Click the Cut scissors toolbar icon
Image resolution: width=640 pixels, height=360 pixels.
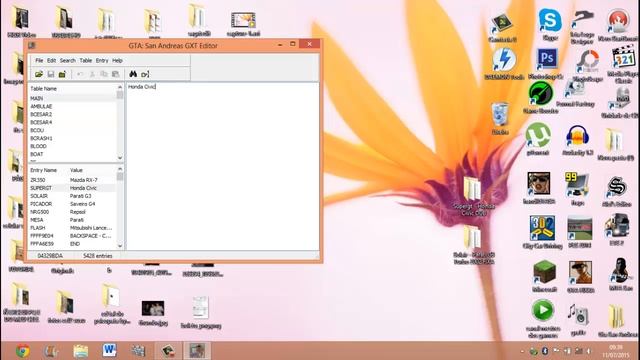[x=92, y=74]
